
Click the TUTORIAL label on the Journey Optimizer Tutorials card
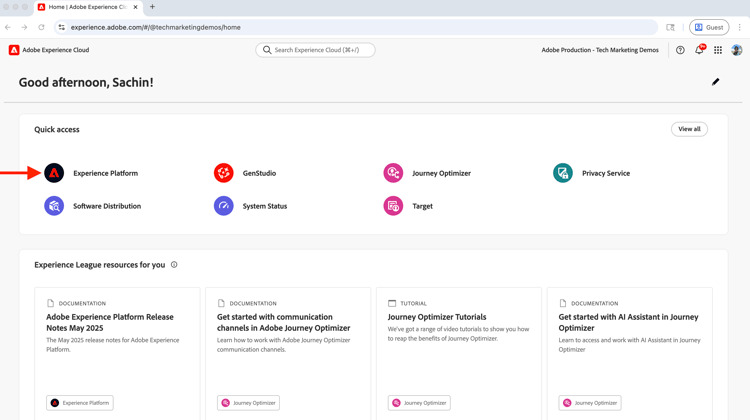(413, 303)
